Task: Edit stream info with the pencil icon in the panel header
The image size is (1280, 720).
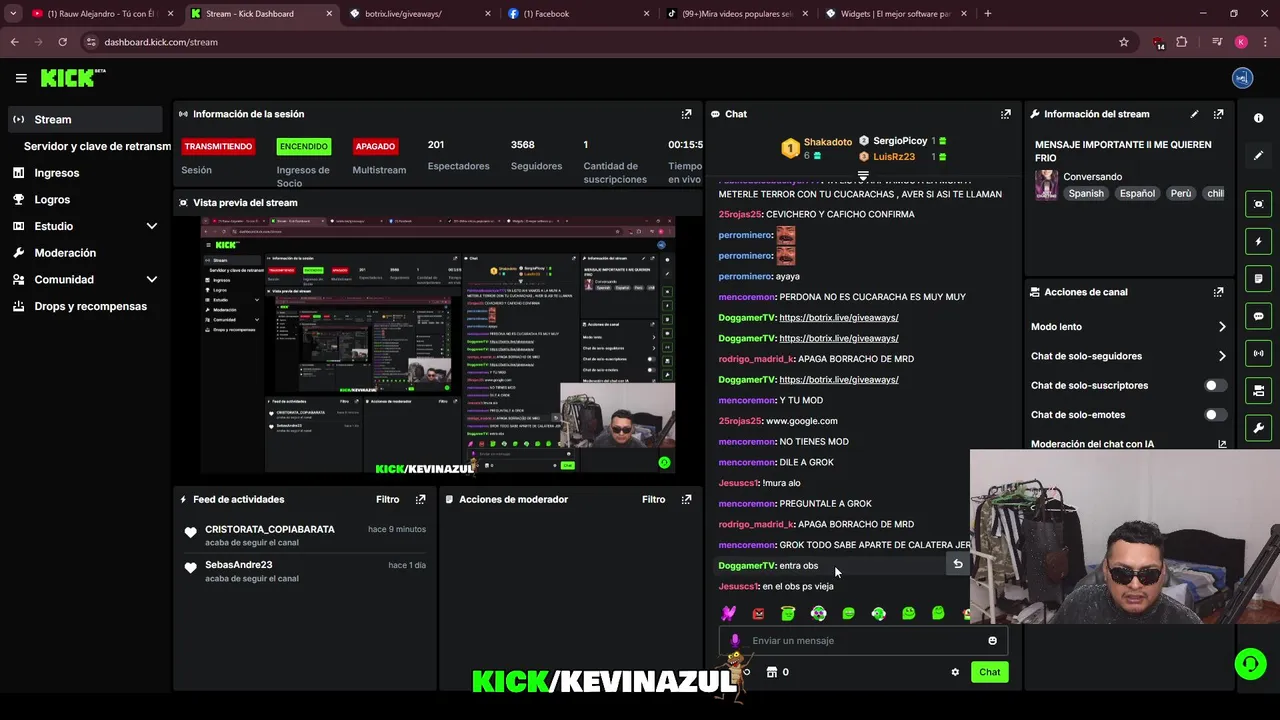Action: tap(1194, 114)
